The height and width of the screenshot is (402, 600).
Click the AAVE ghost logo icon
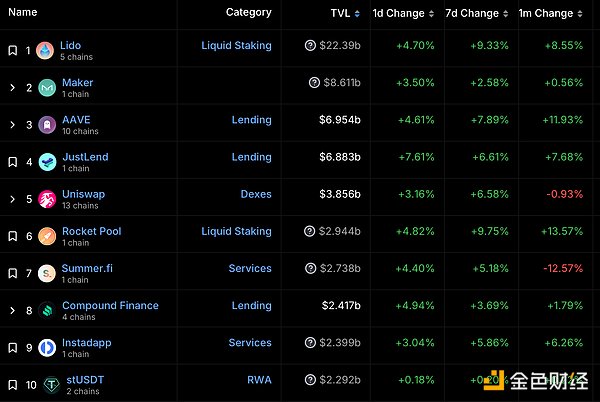46,125
